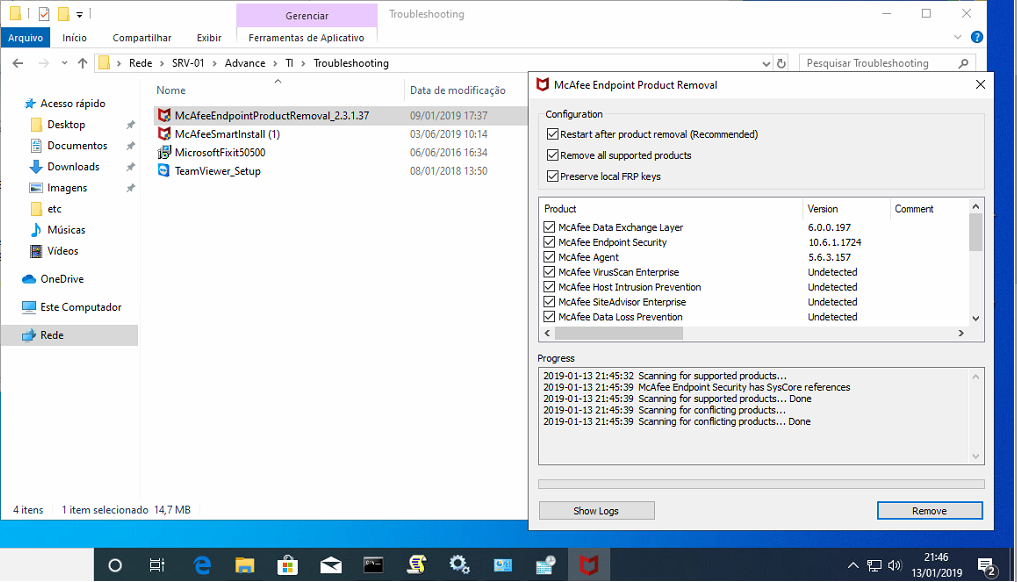
Task: Uncheck McAfee Host Intrusion Prevention
Action: 549,287
